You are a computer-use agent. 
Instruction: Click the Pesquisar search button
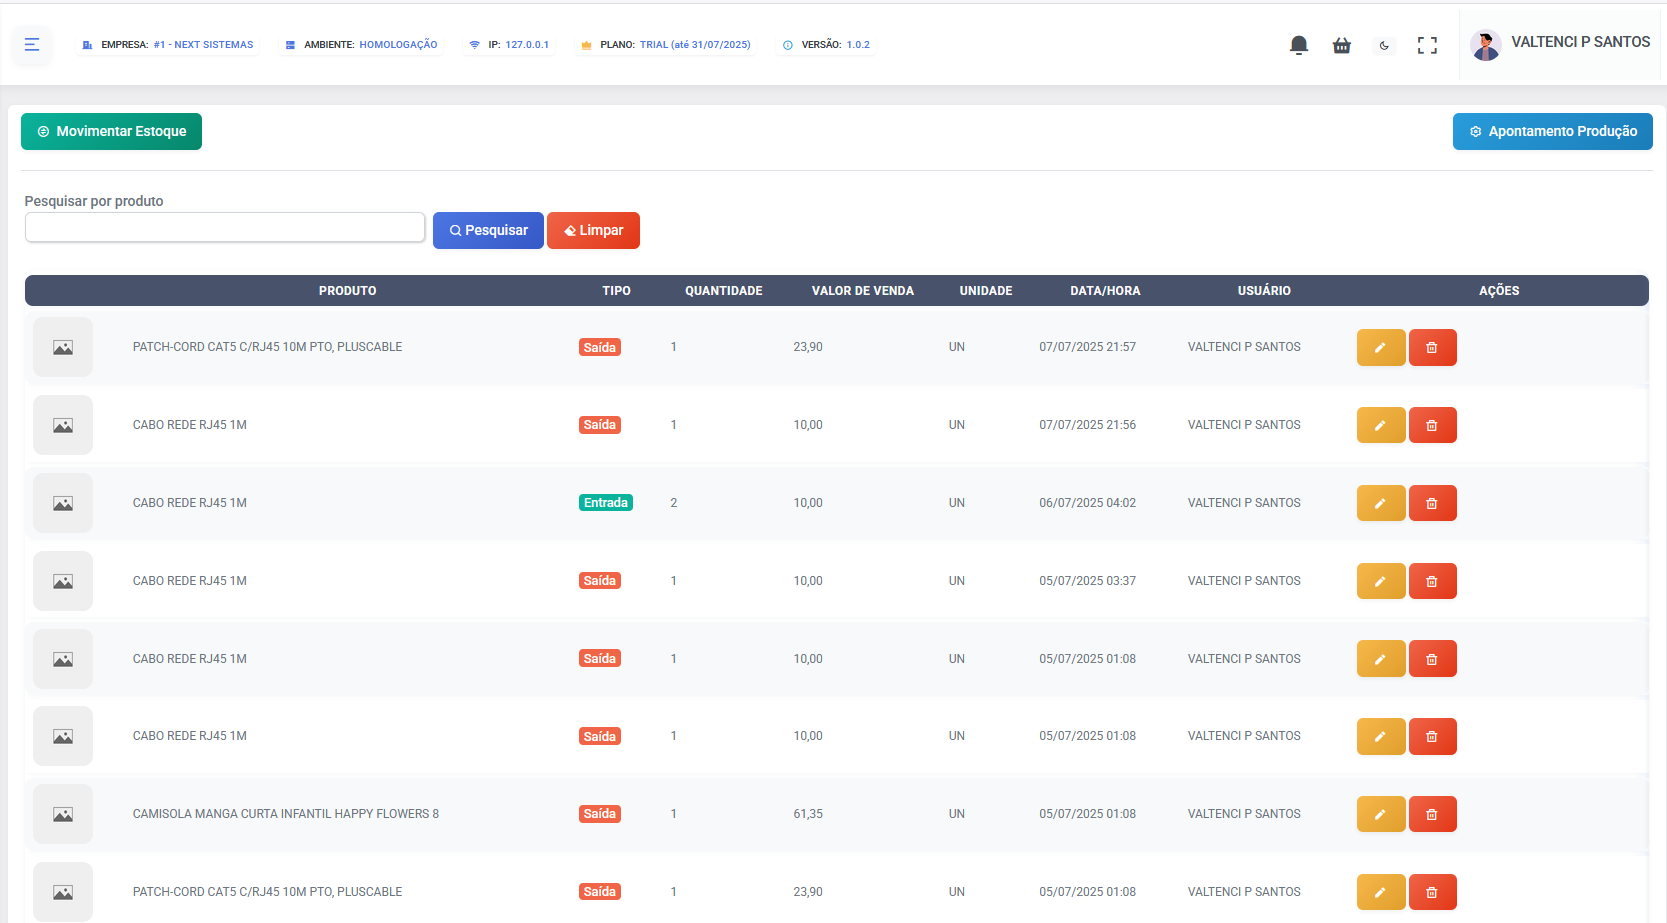(x=488, y=230)
